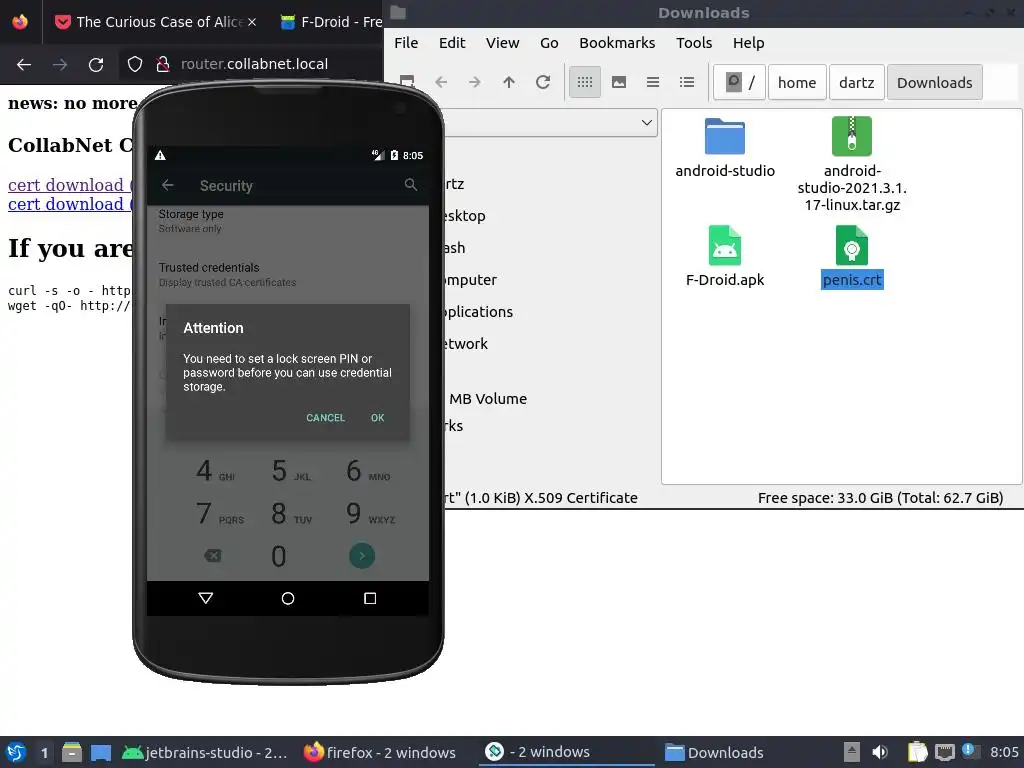Close the Curious Case of Alice tab
Viewport: 1024px width, 768px height.
click(x=252, y=22)
